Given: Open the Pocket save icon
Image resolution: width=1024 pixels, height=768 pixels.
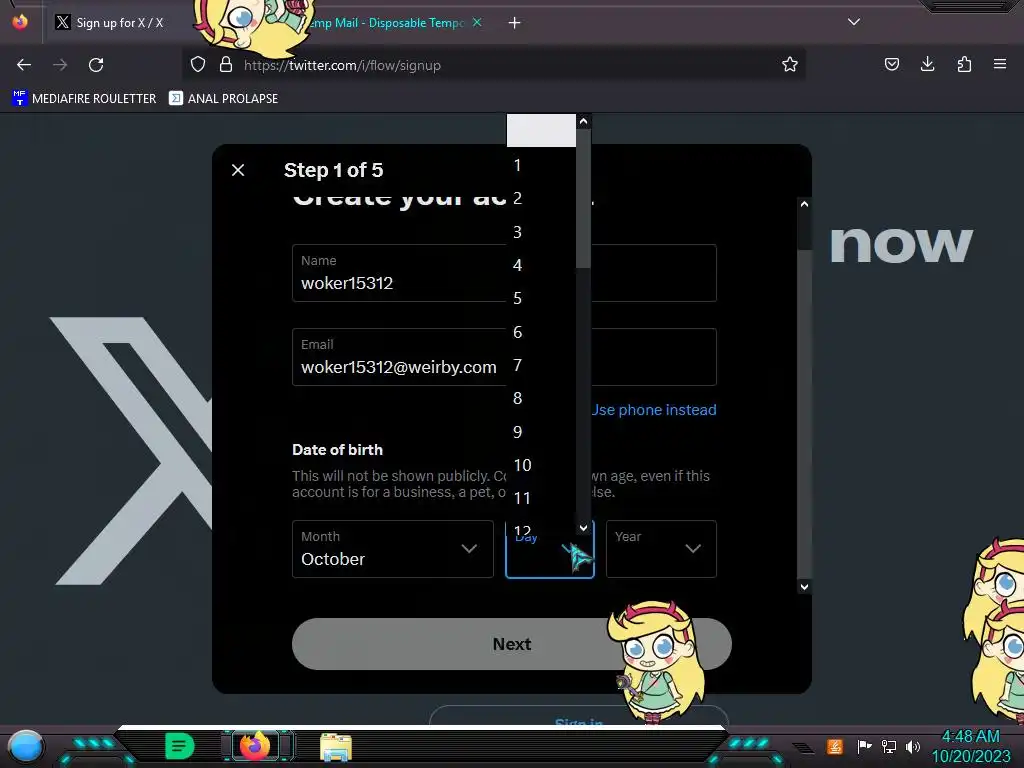Looking at the screenshot, I should (891, 64).
